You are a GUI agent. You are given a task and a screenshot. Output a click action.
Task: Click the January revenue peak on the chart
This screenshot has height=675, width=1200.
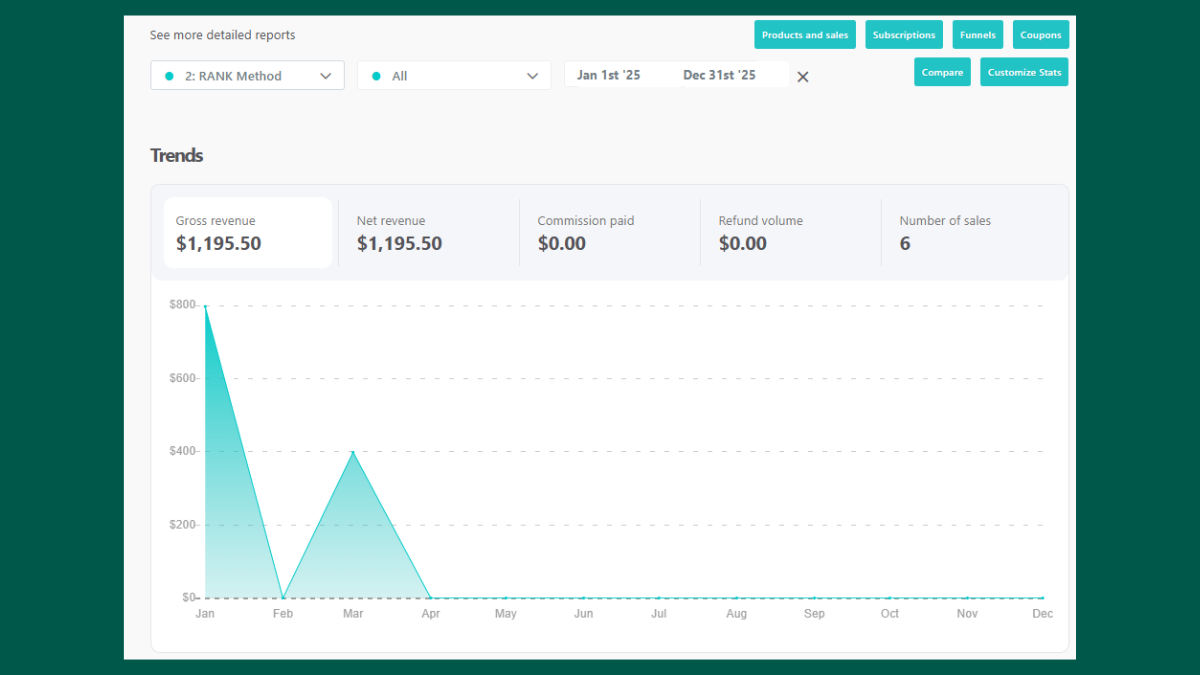point(205,306)
